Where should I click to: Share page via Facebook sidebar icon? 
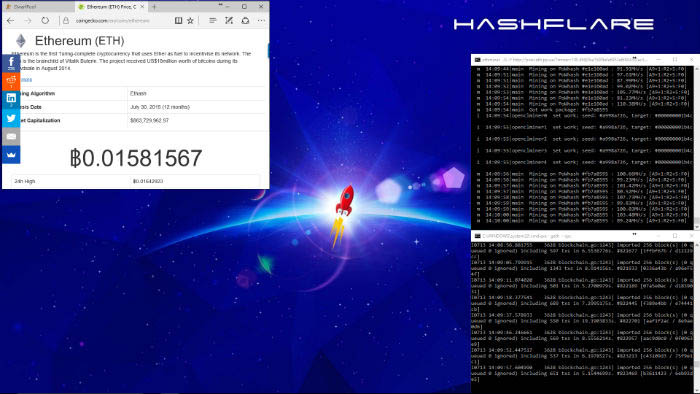point(11,63)
